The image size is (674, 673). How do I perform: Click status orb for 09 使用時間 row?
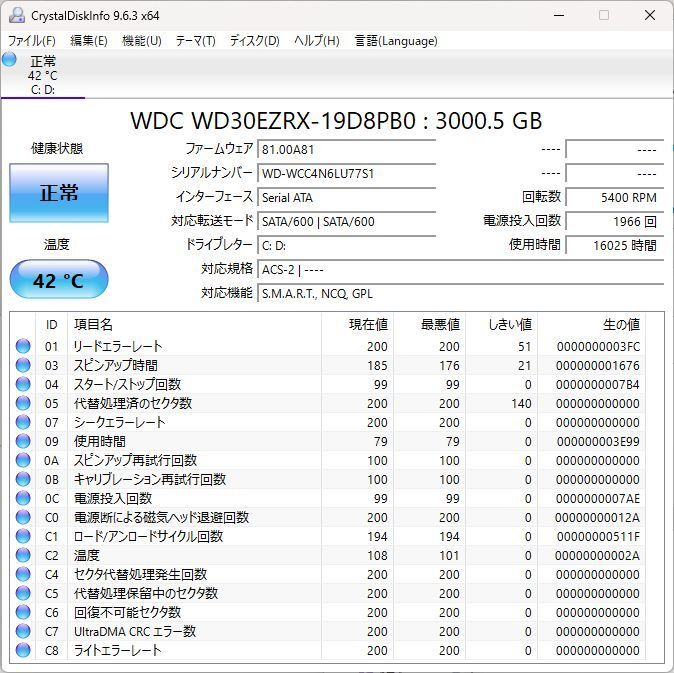tap(23, 441)
